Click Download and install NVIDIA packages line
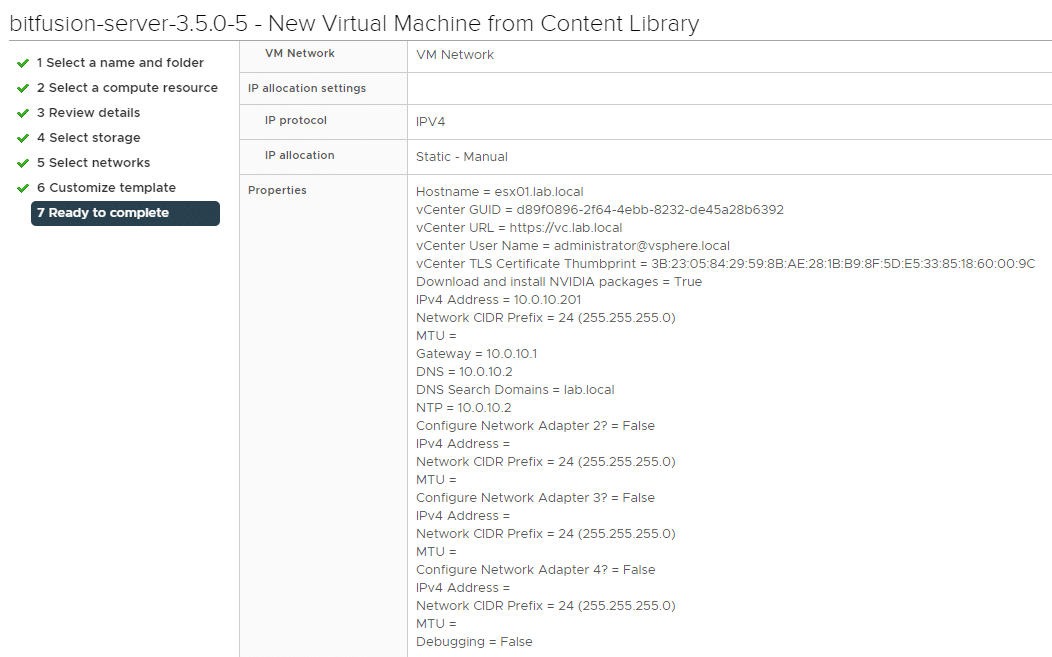The height and width of the screenshot is (657, 1052). pos(559,282)
